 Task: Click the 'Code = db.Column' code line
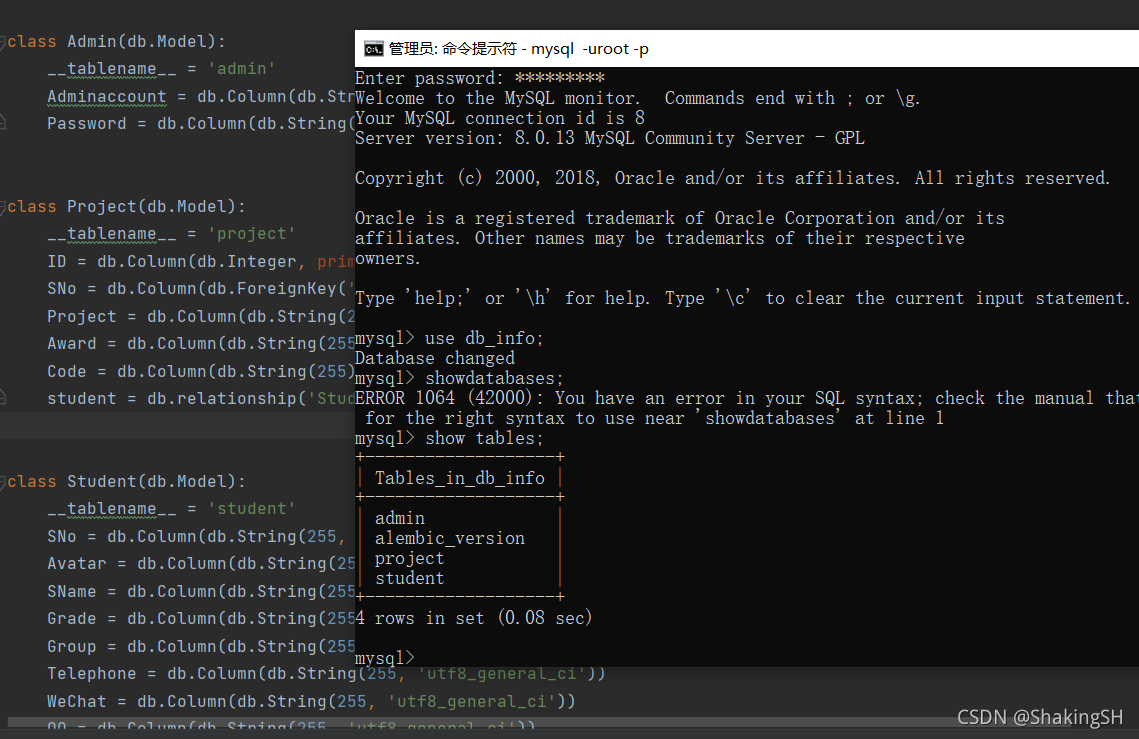pyautogui.click(x=200, y=371)
